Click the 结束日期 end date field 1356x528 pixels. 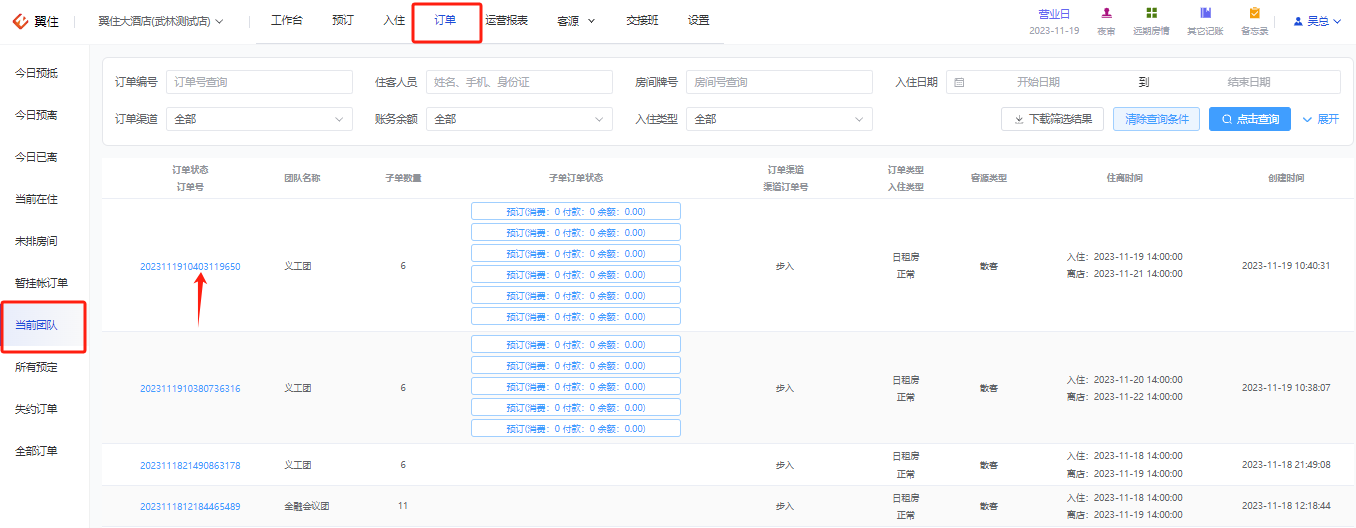click(x=1249, y=82)
